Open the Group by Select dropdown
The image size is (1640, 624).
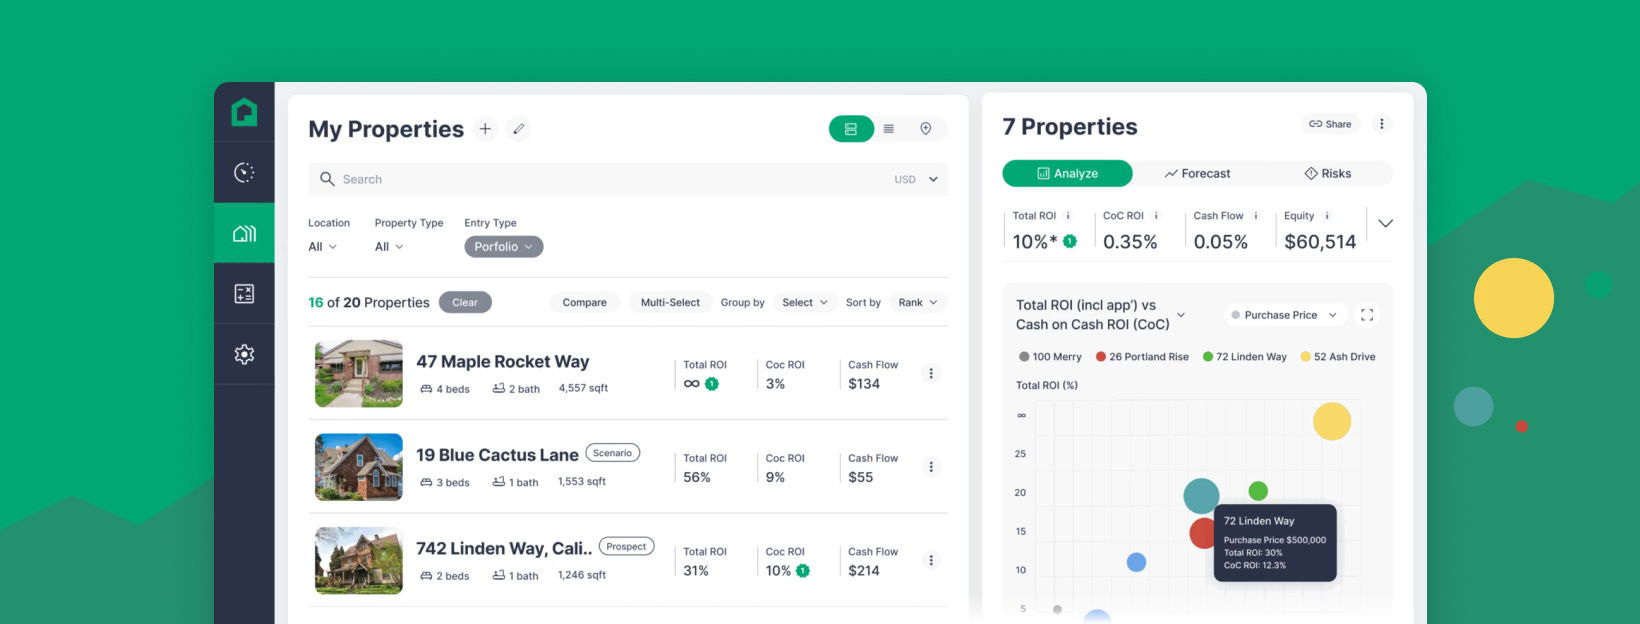[x=805, y=303]
